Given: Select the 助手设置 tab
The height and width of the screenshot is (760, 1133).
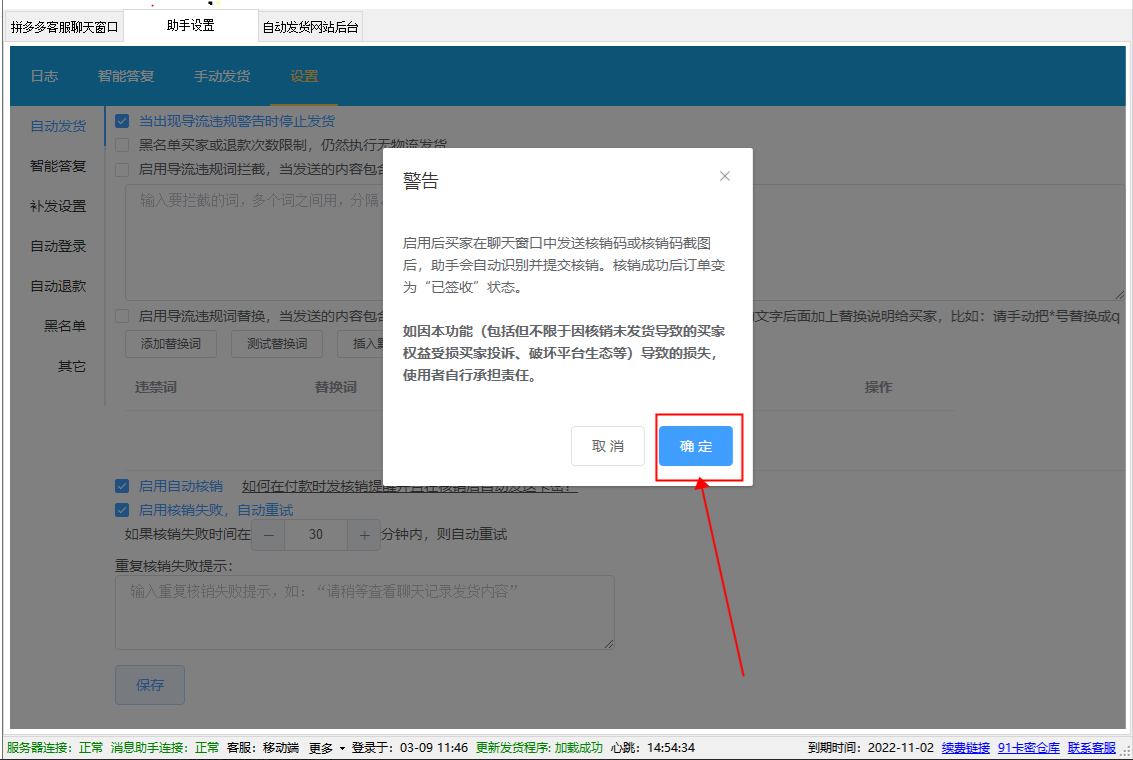Looking at the screenshot, I should click(x=191, y=25).
